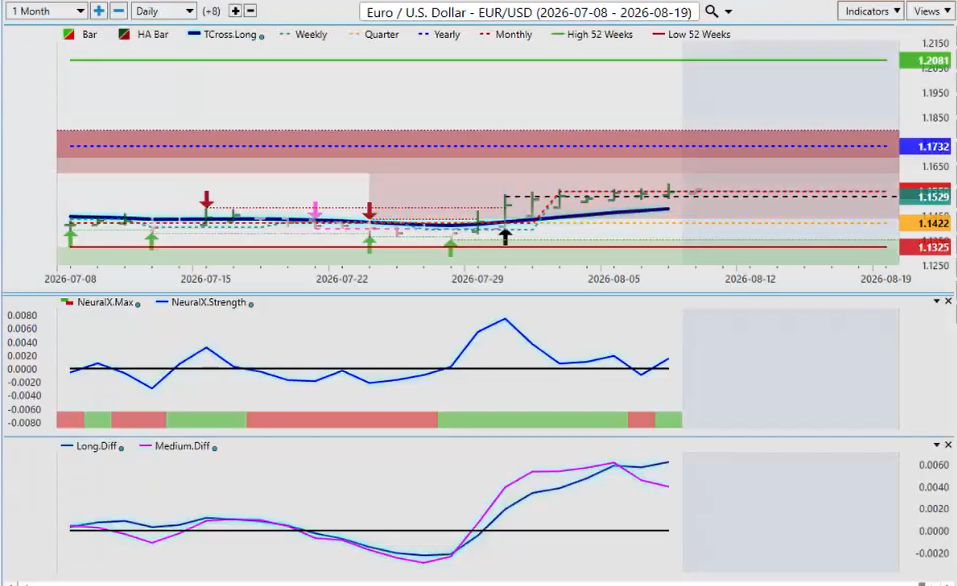The height and width of the screenshot is (586, 957).
Task: Click the magnifier symbol search icon
Action: (711, 12)
